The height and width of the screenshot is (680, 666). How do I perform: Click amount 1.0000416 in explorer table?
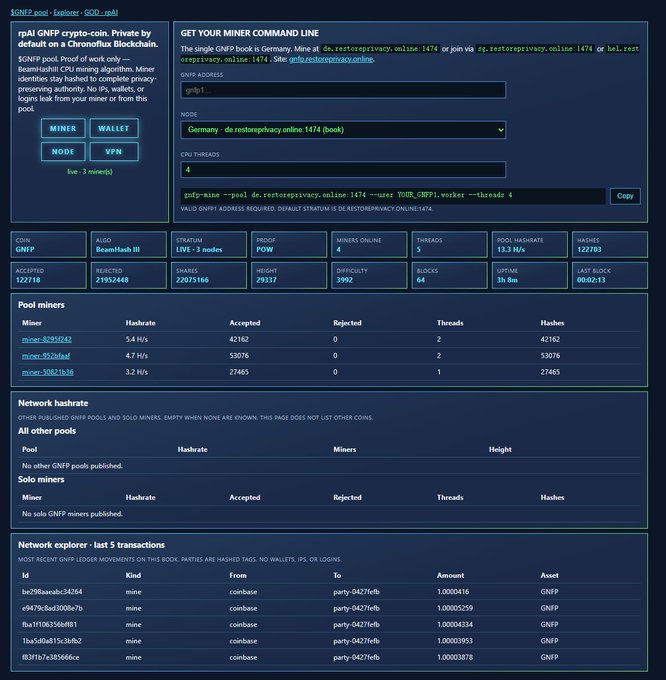point(453,592)
